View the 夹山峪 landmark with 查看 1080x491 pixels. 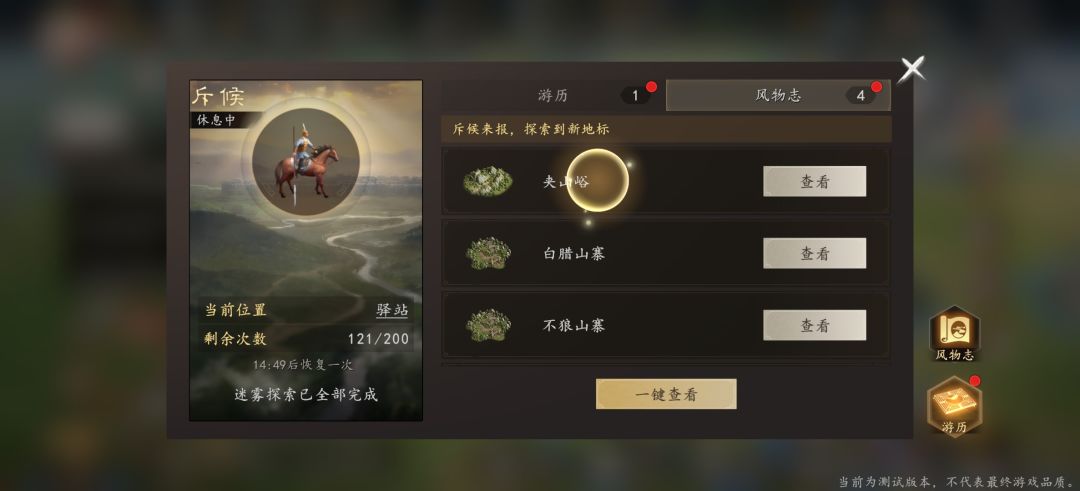click(x=814, y=181)
